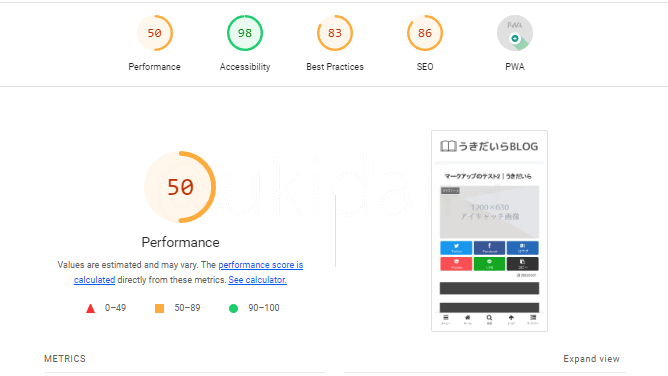Screen dimensions: 668x376
Task: Click the hamburger menu icon in preview footer
Action: 446,319
